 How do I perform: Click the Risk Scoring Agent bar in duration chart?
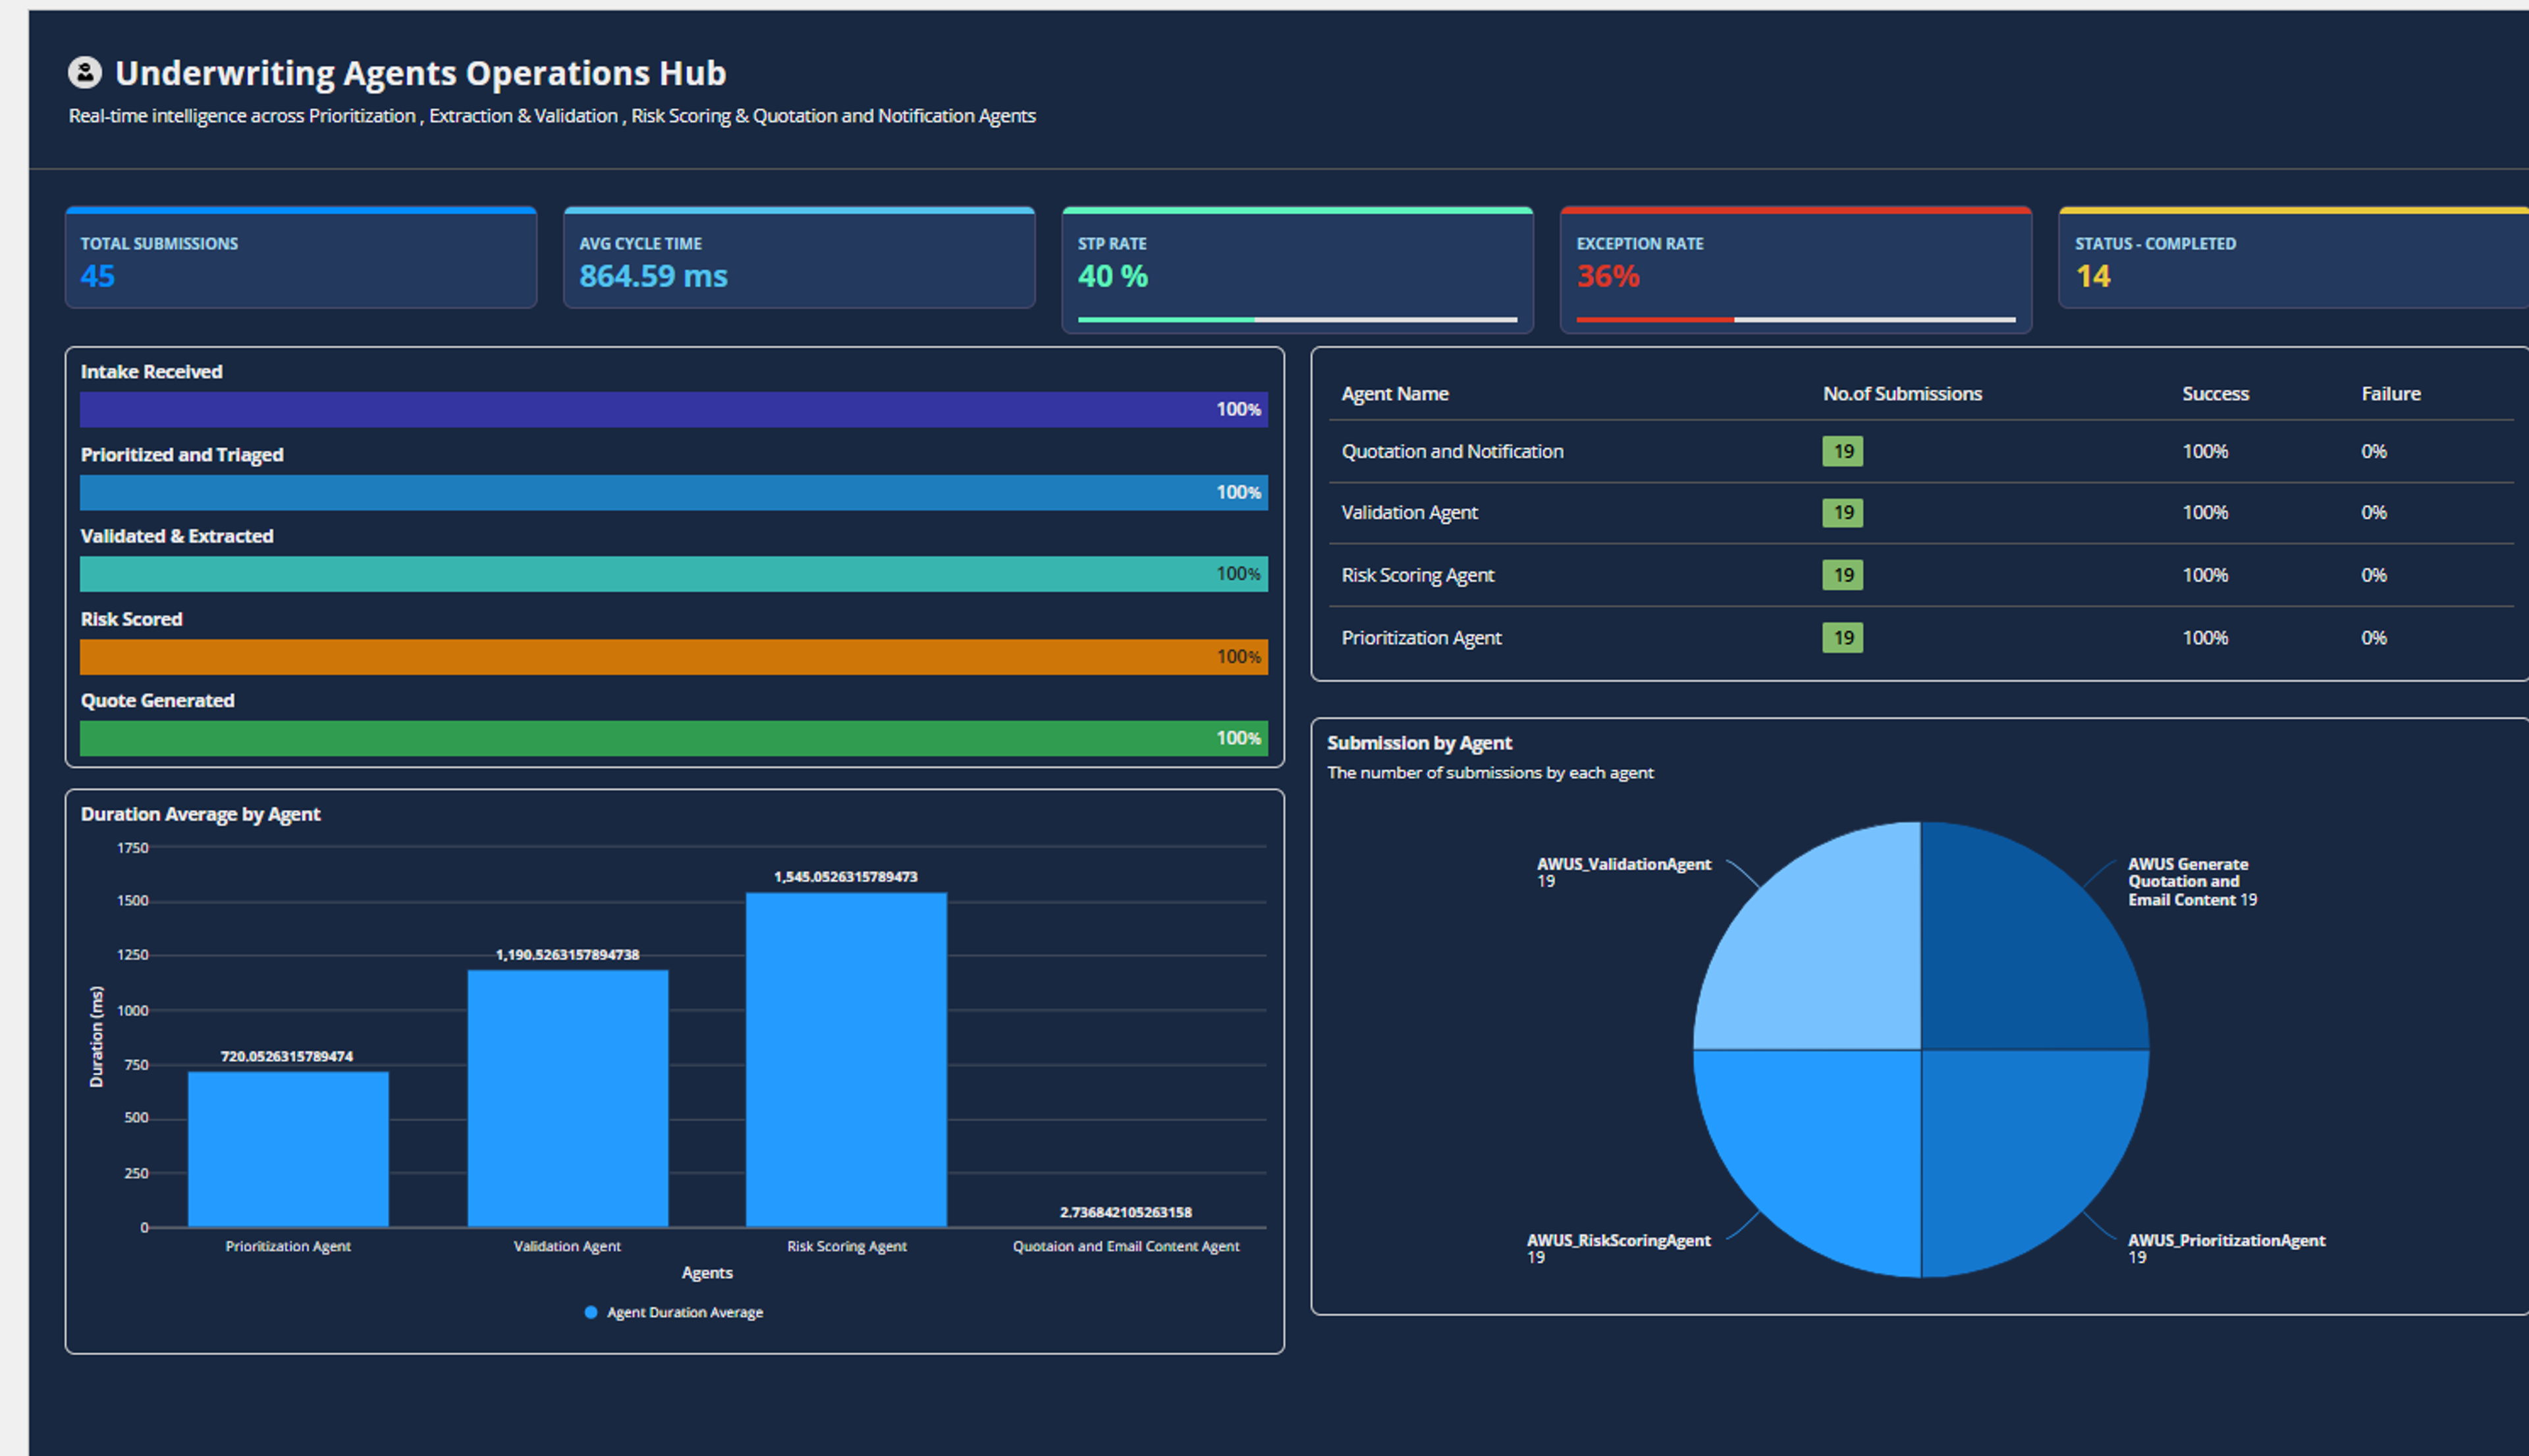pos(846,1060)
